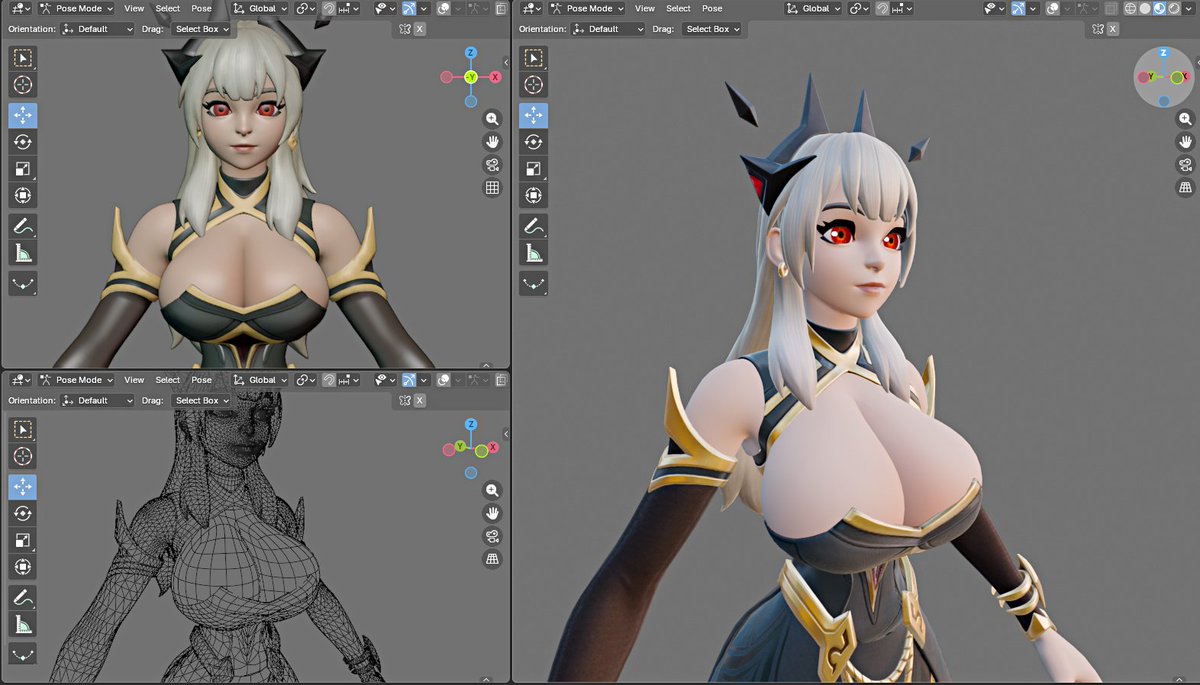Switch right viewport to rendered shading
Viewport: 1200px width, 685px height.
coord(1172,8)
